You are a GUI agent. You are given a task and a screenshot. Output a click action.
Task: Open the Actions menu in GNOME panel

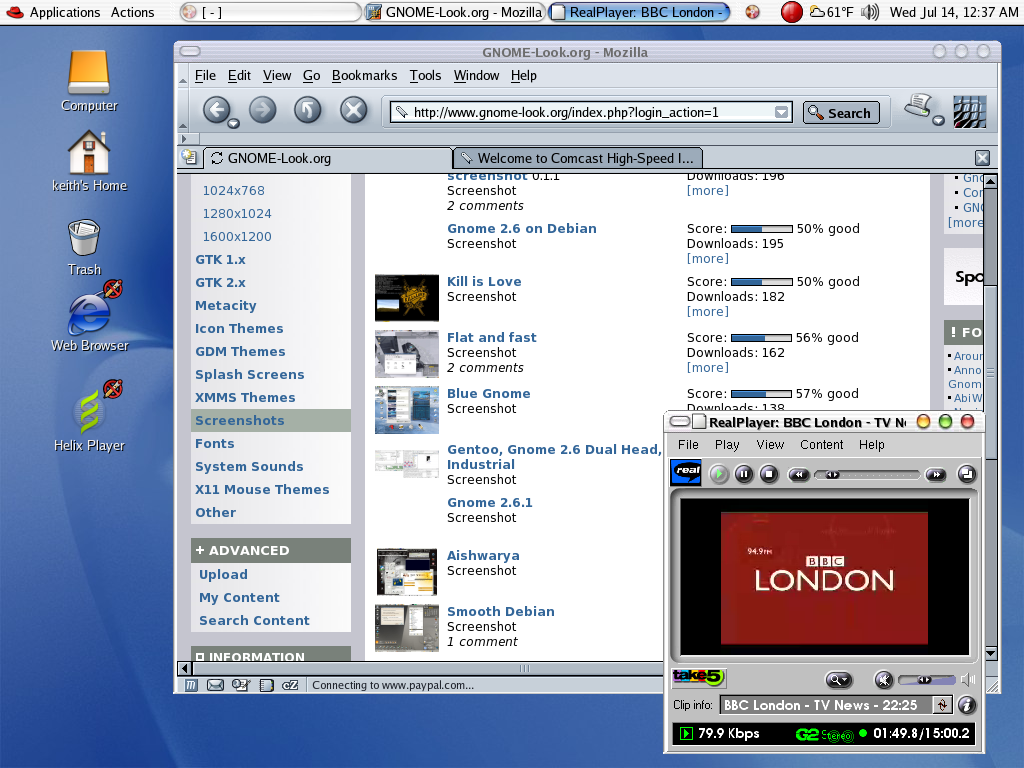click(x=133, y=12)
